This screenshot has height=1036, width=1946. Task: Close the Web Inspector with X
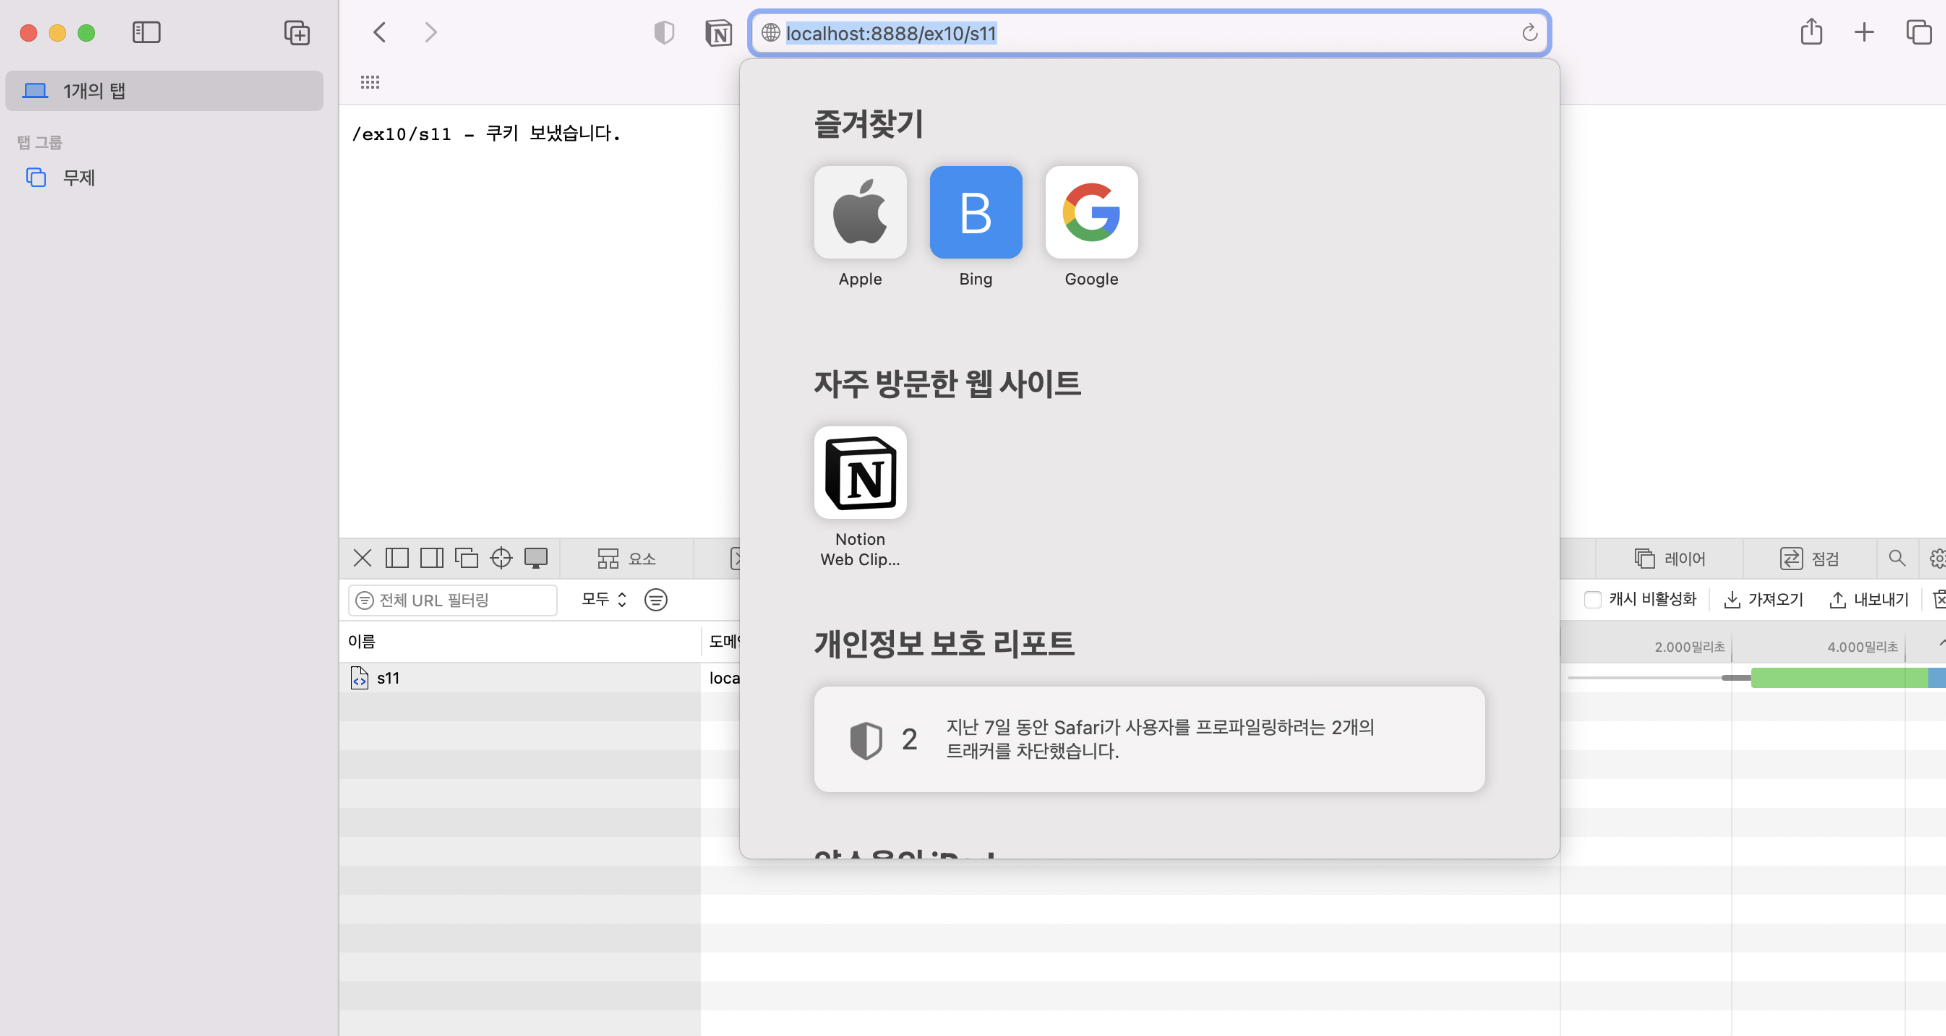pyautogui.click(x=362, y=558)
